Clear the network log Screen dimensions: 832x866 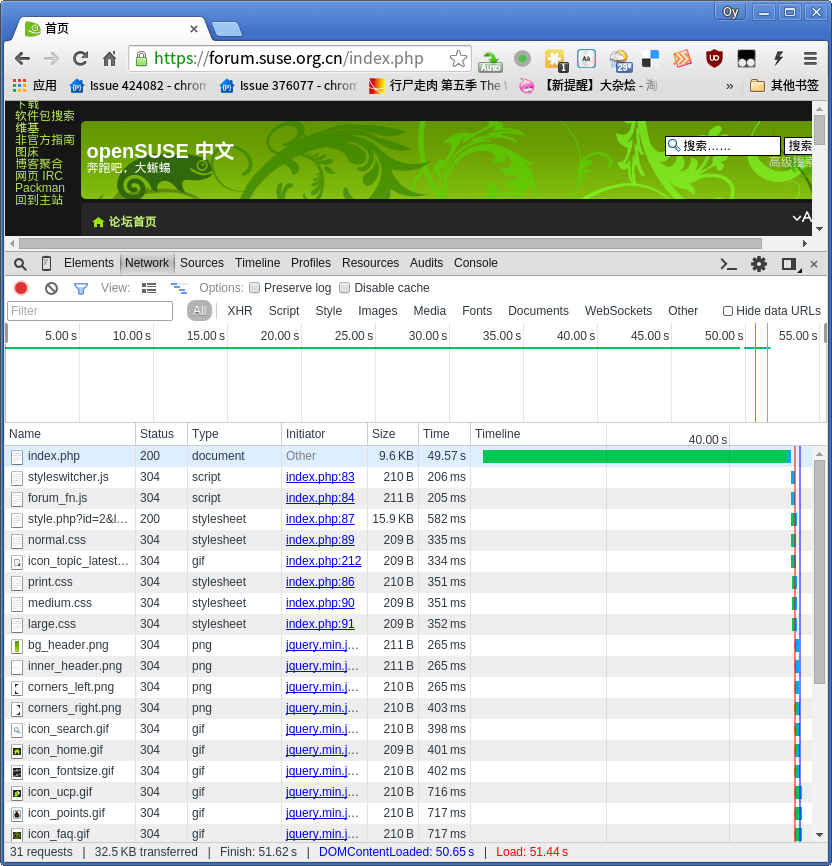tap(51, 288)
